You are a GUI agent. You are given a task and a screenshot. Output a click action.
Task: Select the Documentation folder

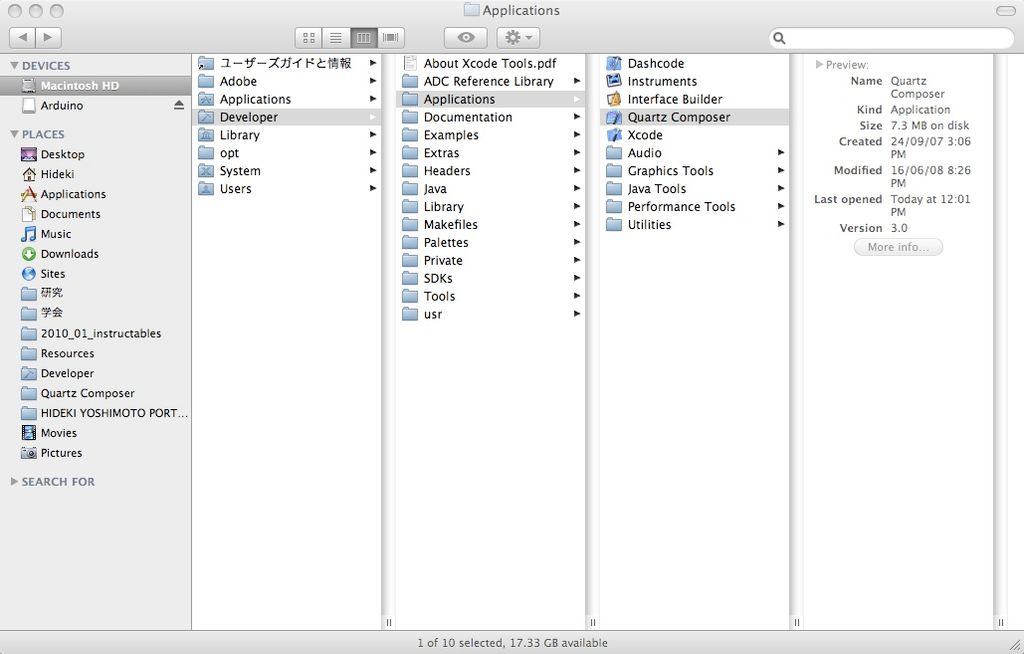tap(491, 117)
